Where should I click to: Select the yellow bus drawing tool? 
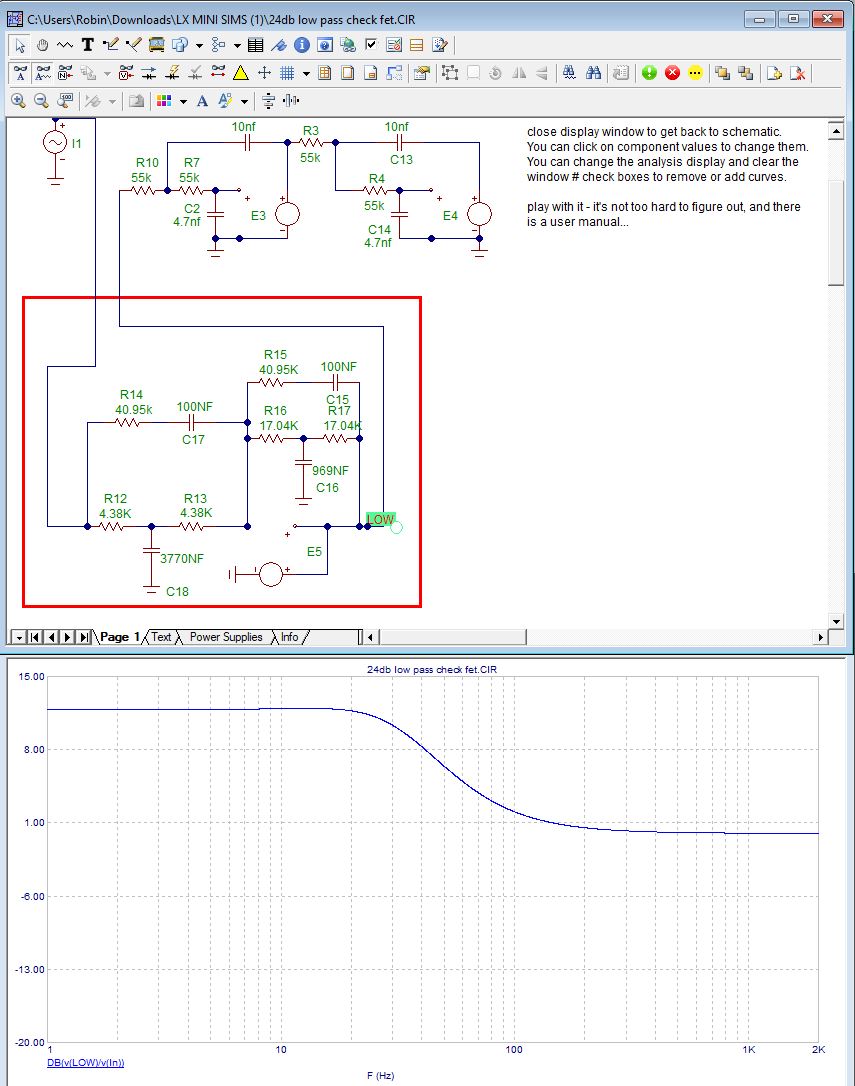157,45
